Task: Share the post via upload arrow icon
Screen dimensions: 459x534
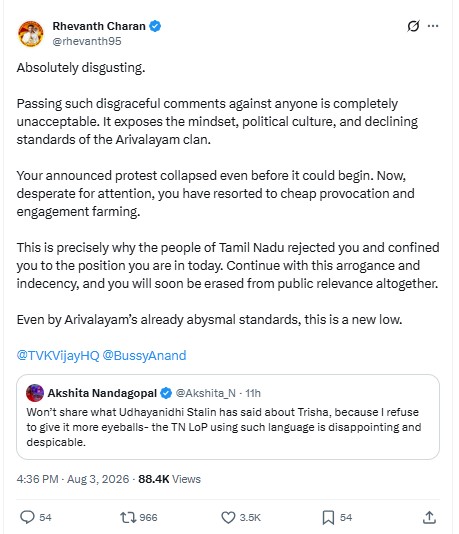Action: [x=429, y=517]
